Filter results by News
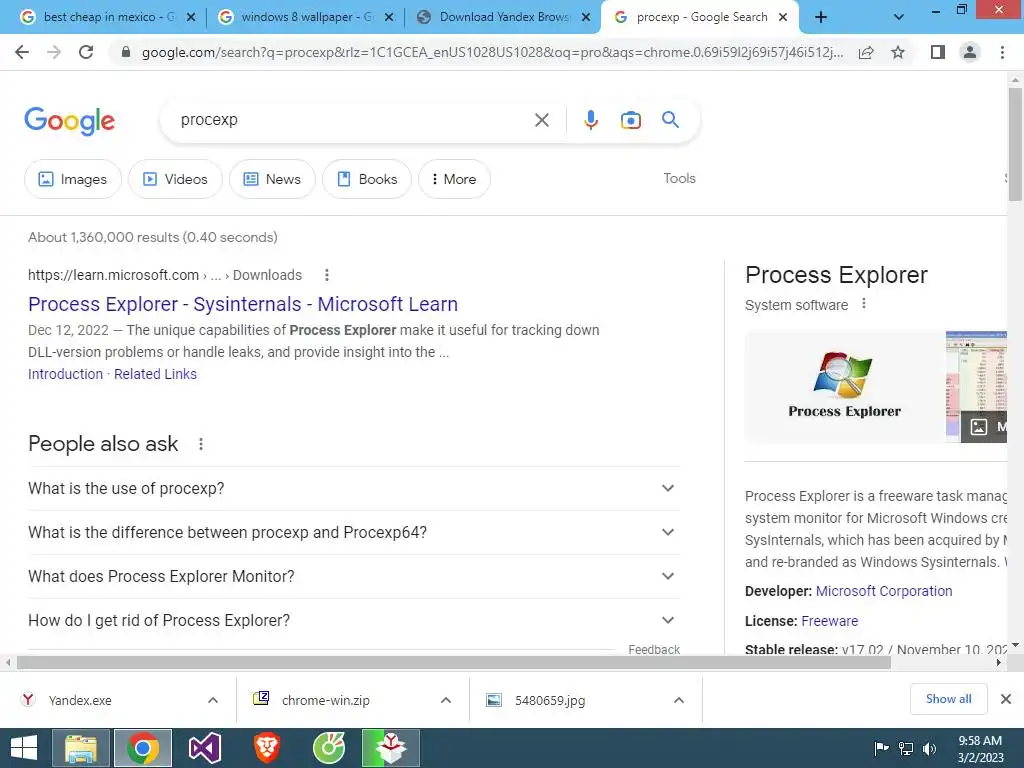Screen dimensions: 1024x768 272,179
